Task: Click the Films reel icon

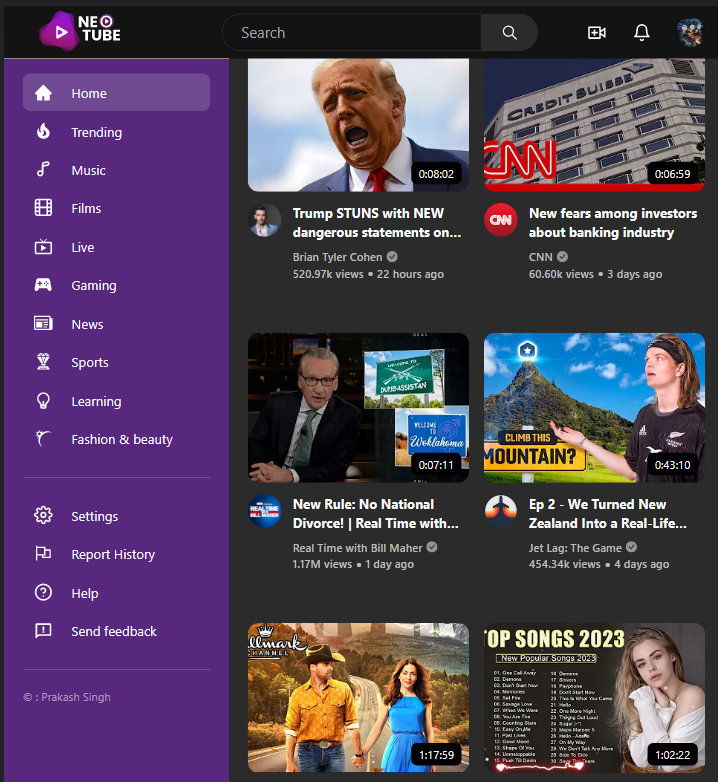Action: 43,207
